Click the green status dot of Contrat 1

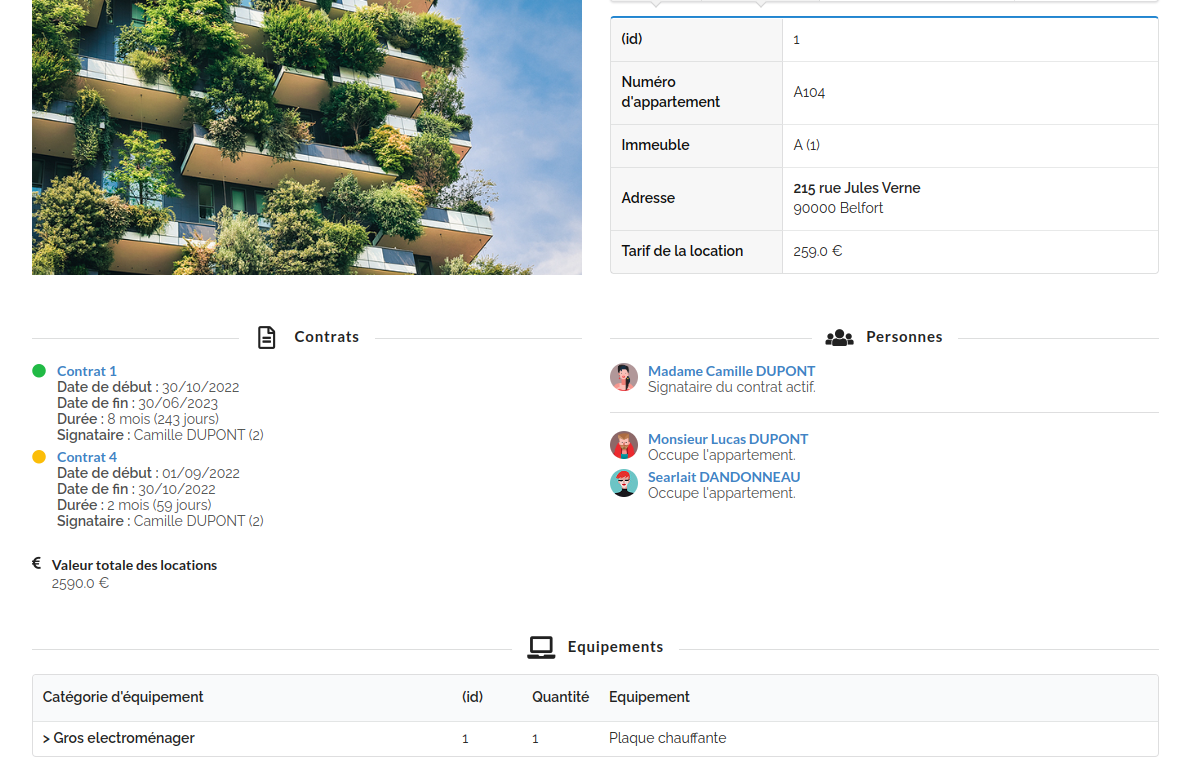coord(39,371)
